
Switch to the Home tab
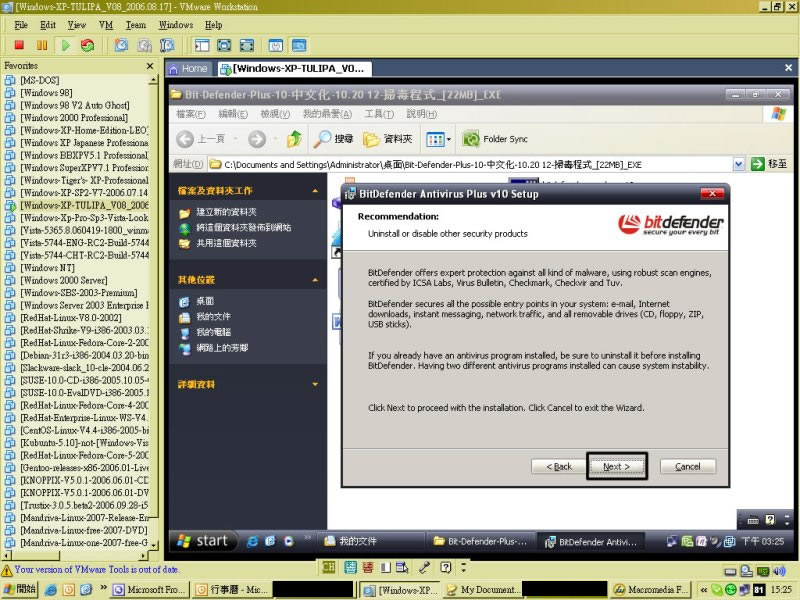[x=188, y=69]
